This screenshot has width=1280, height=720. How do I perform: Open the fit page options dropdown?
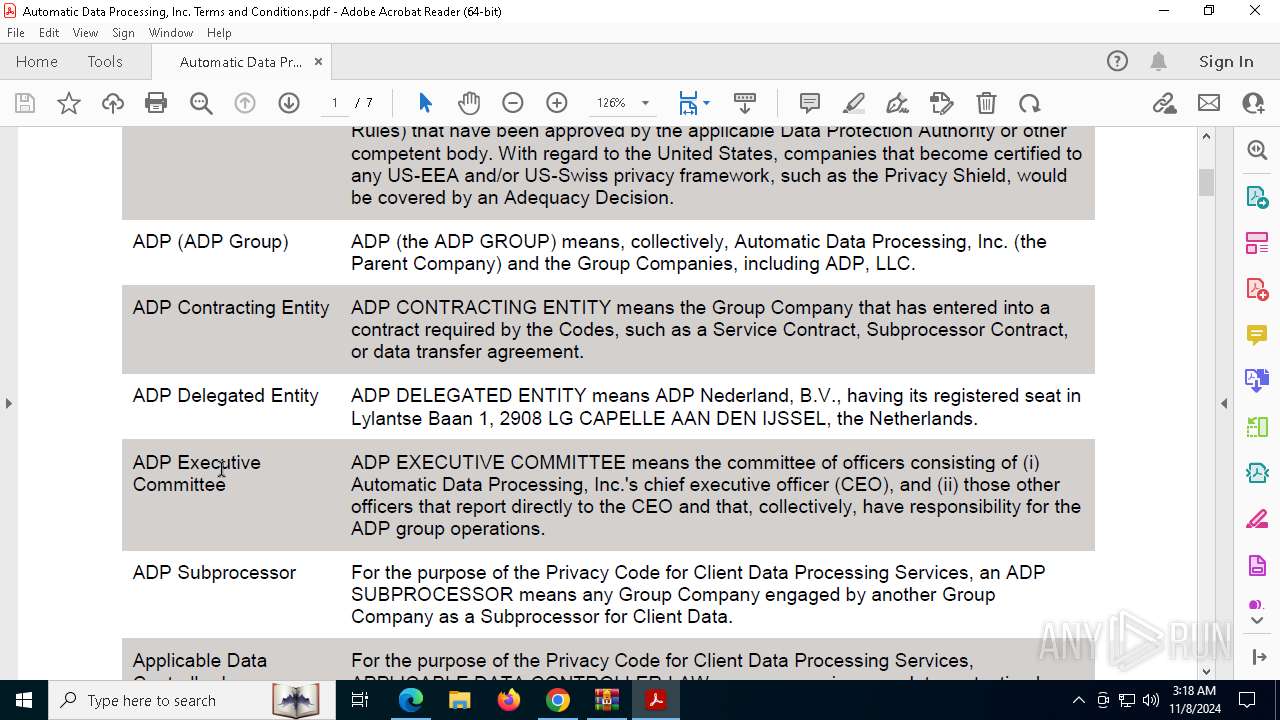tap(706, 103)
